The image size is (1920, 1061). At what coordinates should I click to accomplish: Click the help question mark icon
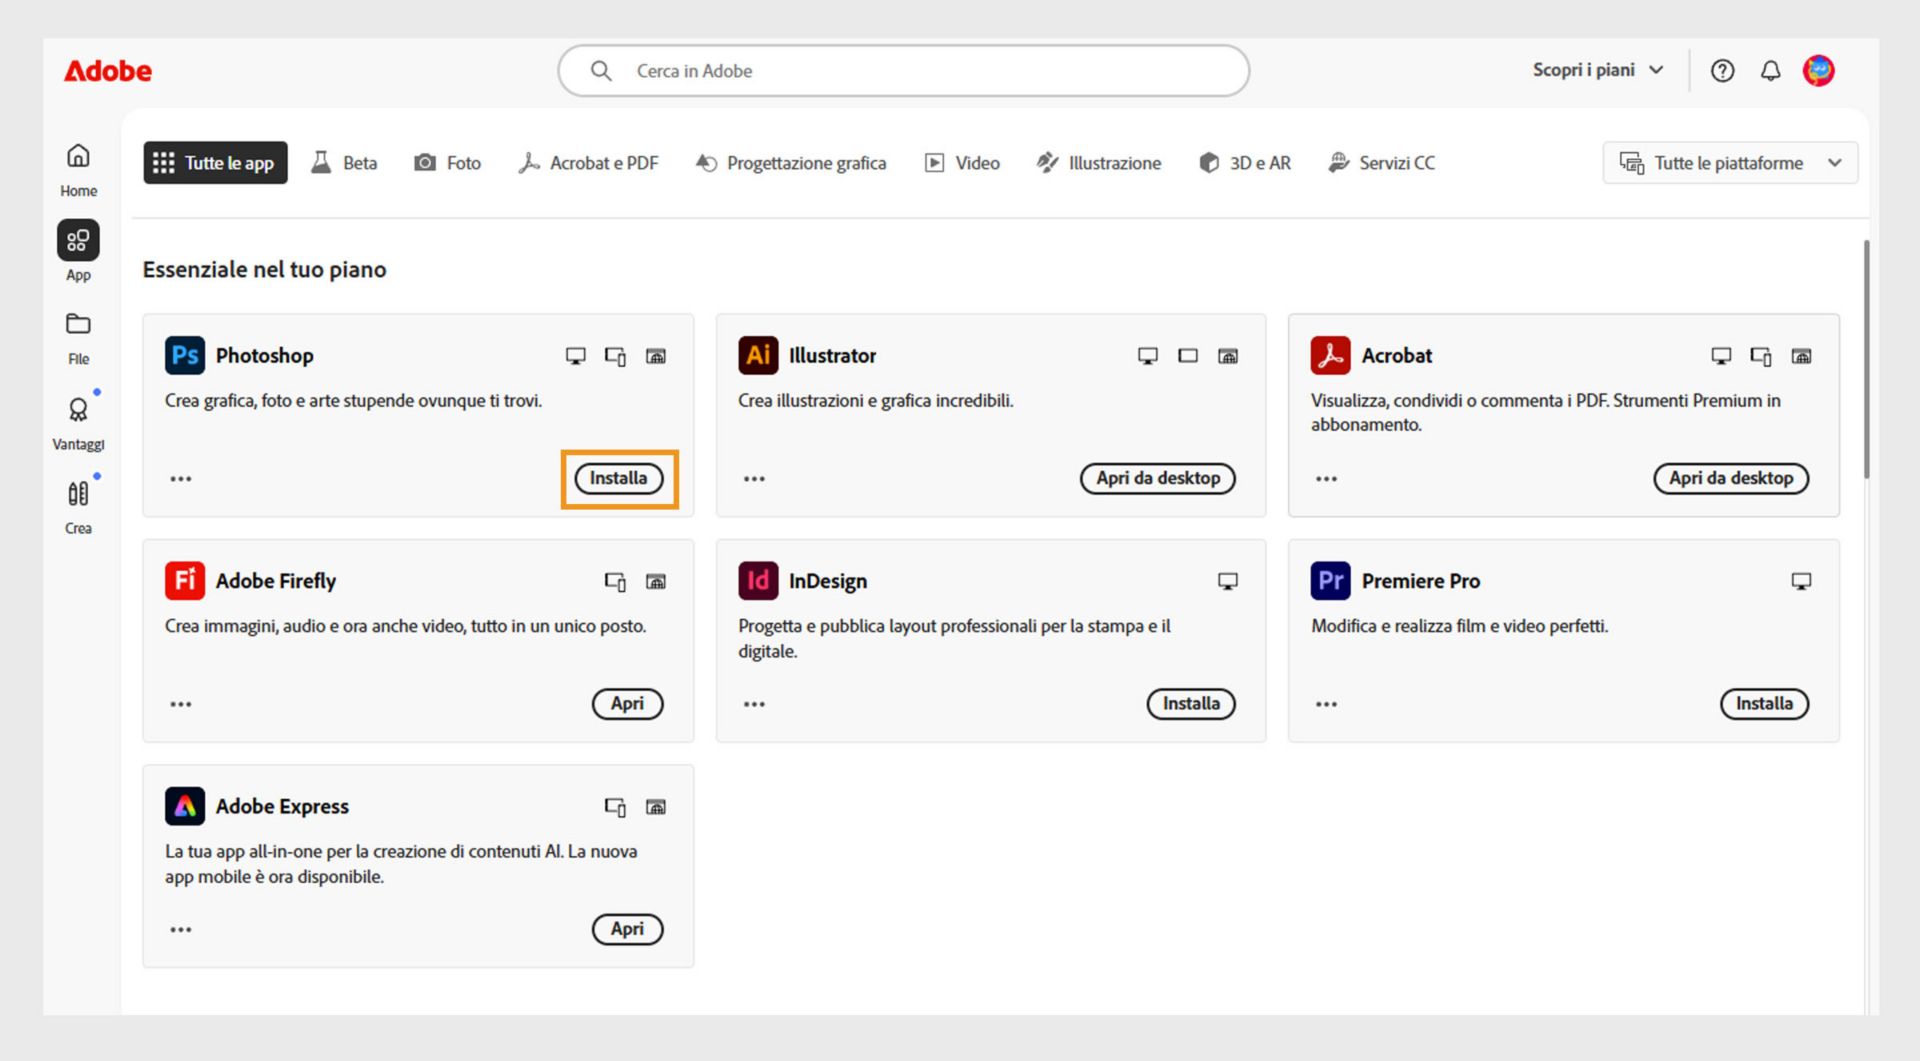tap(1722, 71)
